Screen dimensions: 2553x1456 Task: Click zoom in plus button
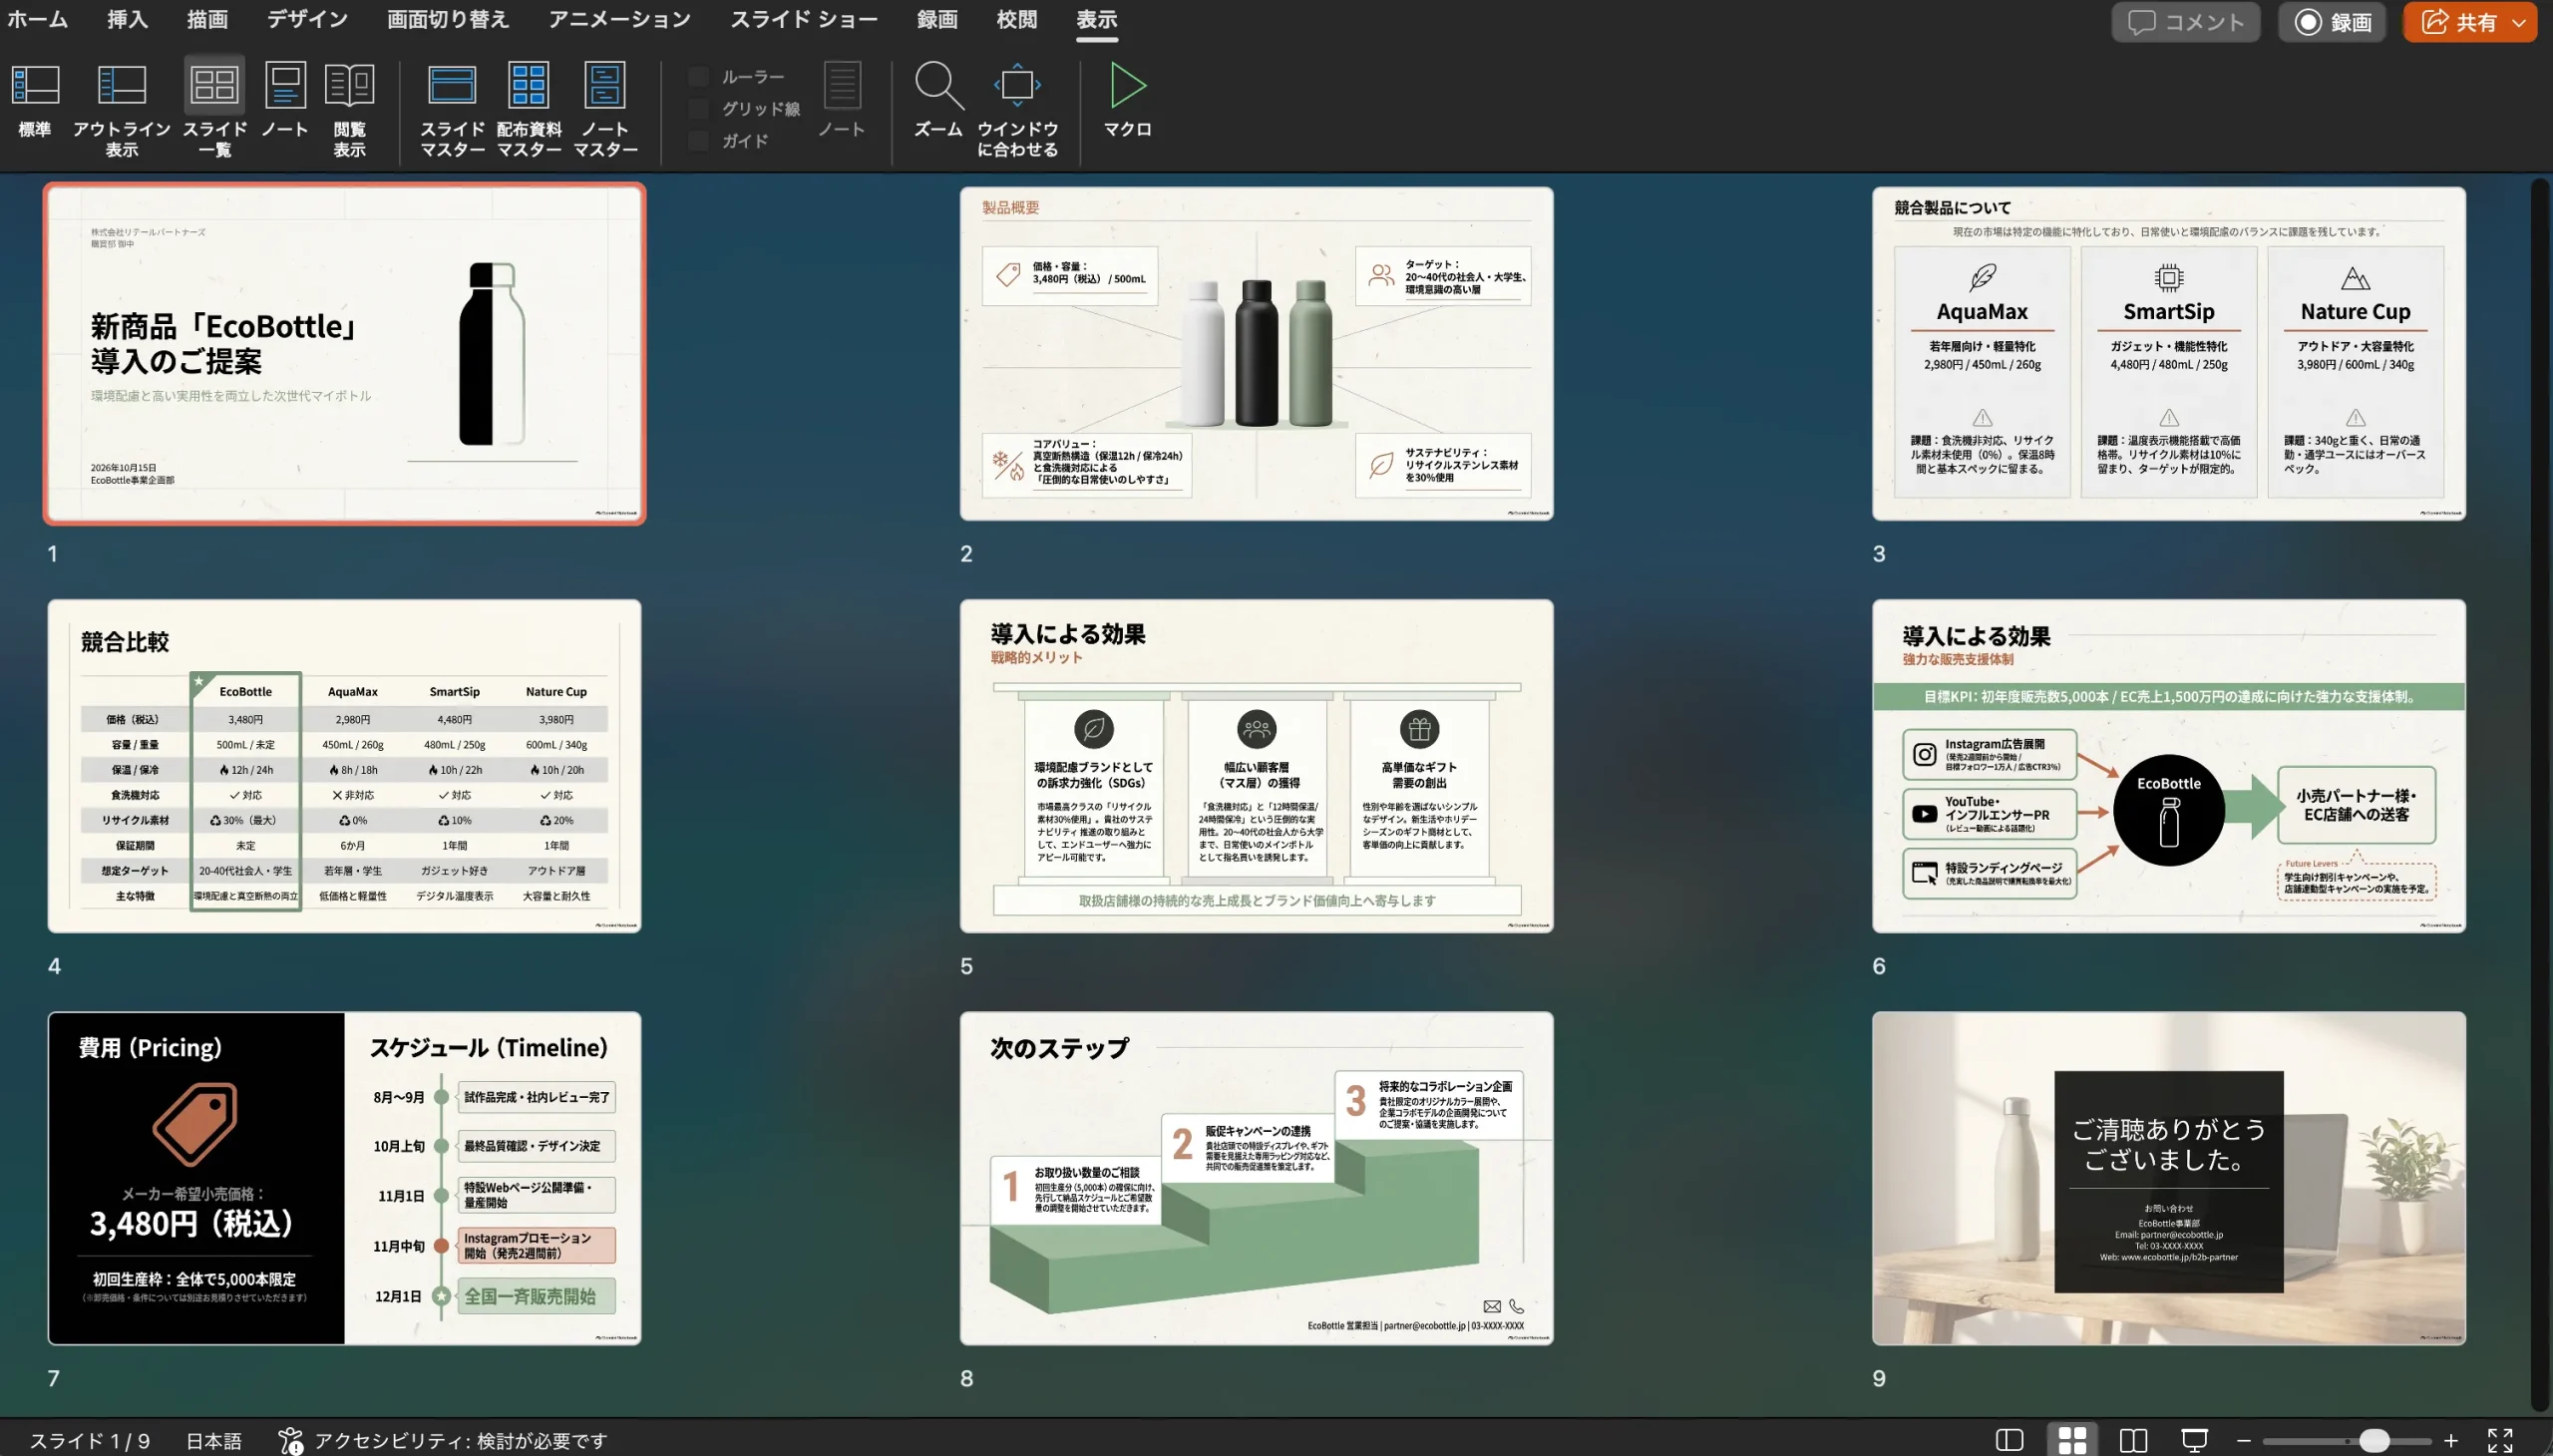pyautogui.click(x=2450, y=1440)
